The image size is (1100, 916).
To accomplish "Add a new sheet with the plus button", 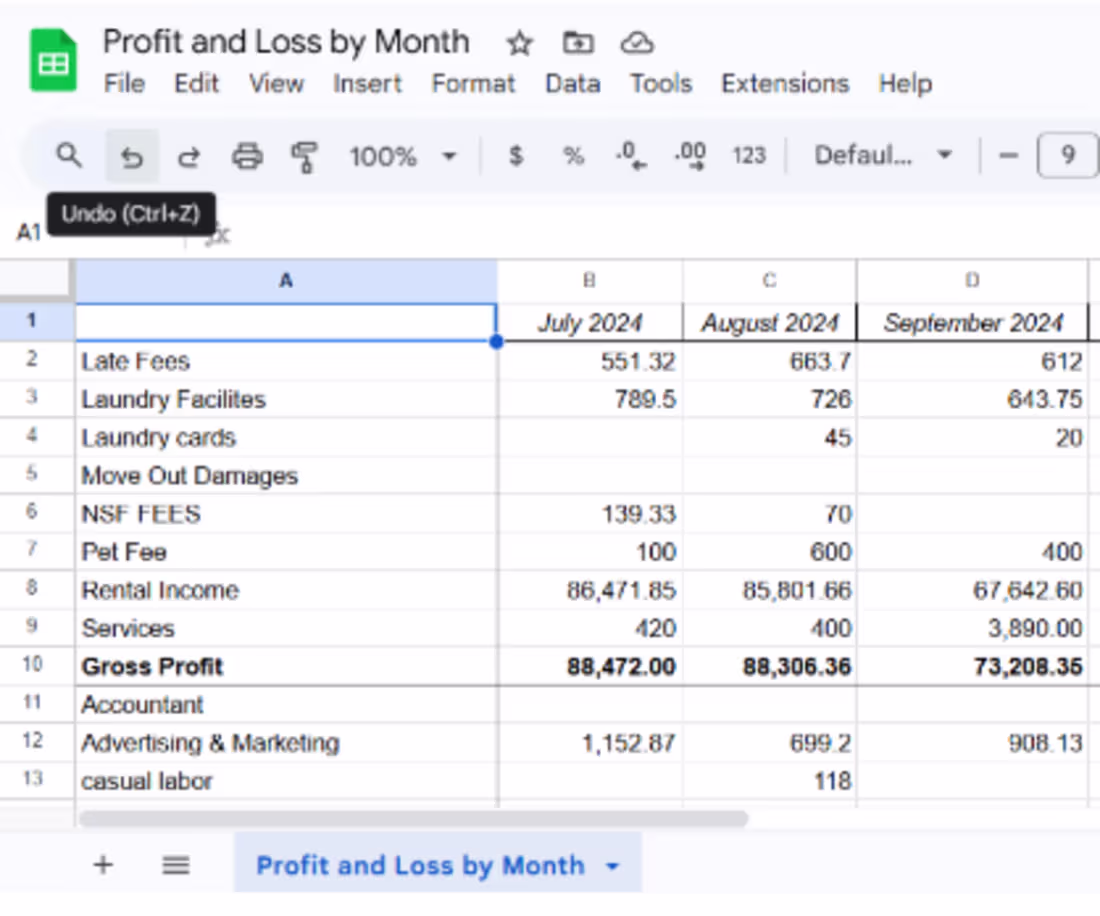I will tap(103, 864).
